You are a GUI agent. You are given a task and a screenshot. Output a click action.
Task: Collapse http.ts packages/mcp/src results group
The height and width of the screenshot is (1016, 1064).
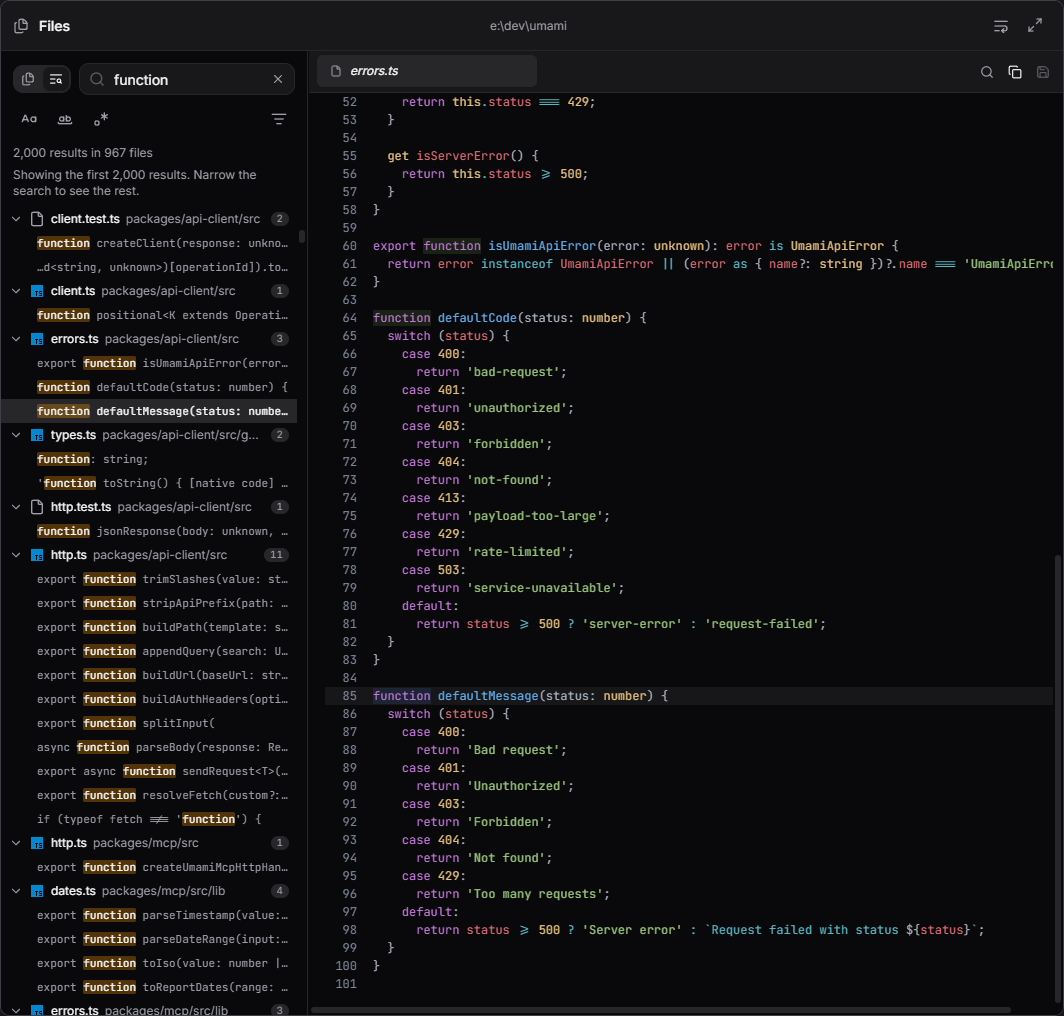tap(16, 842)
